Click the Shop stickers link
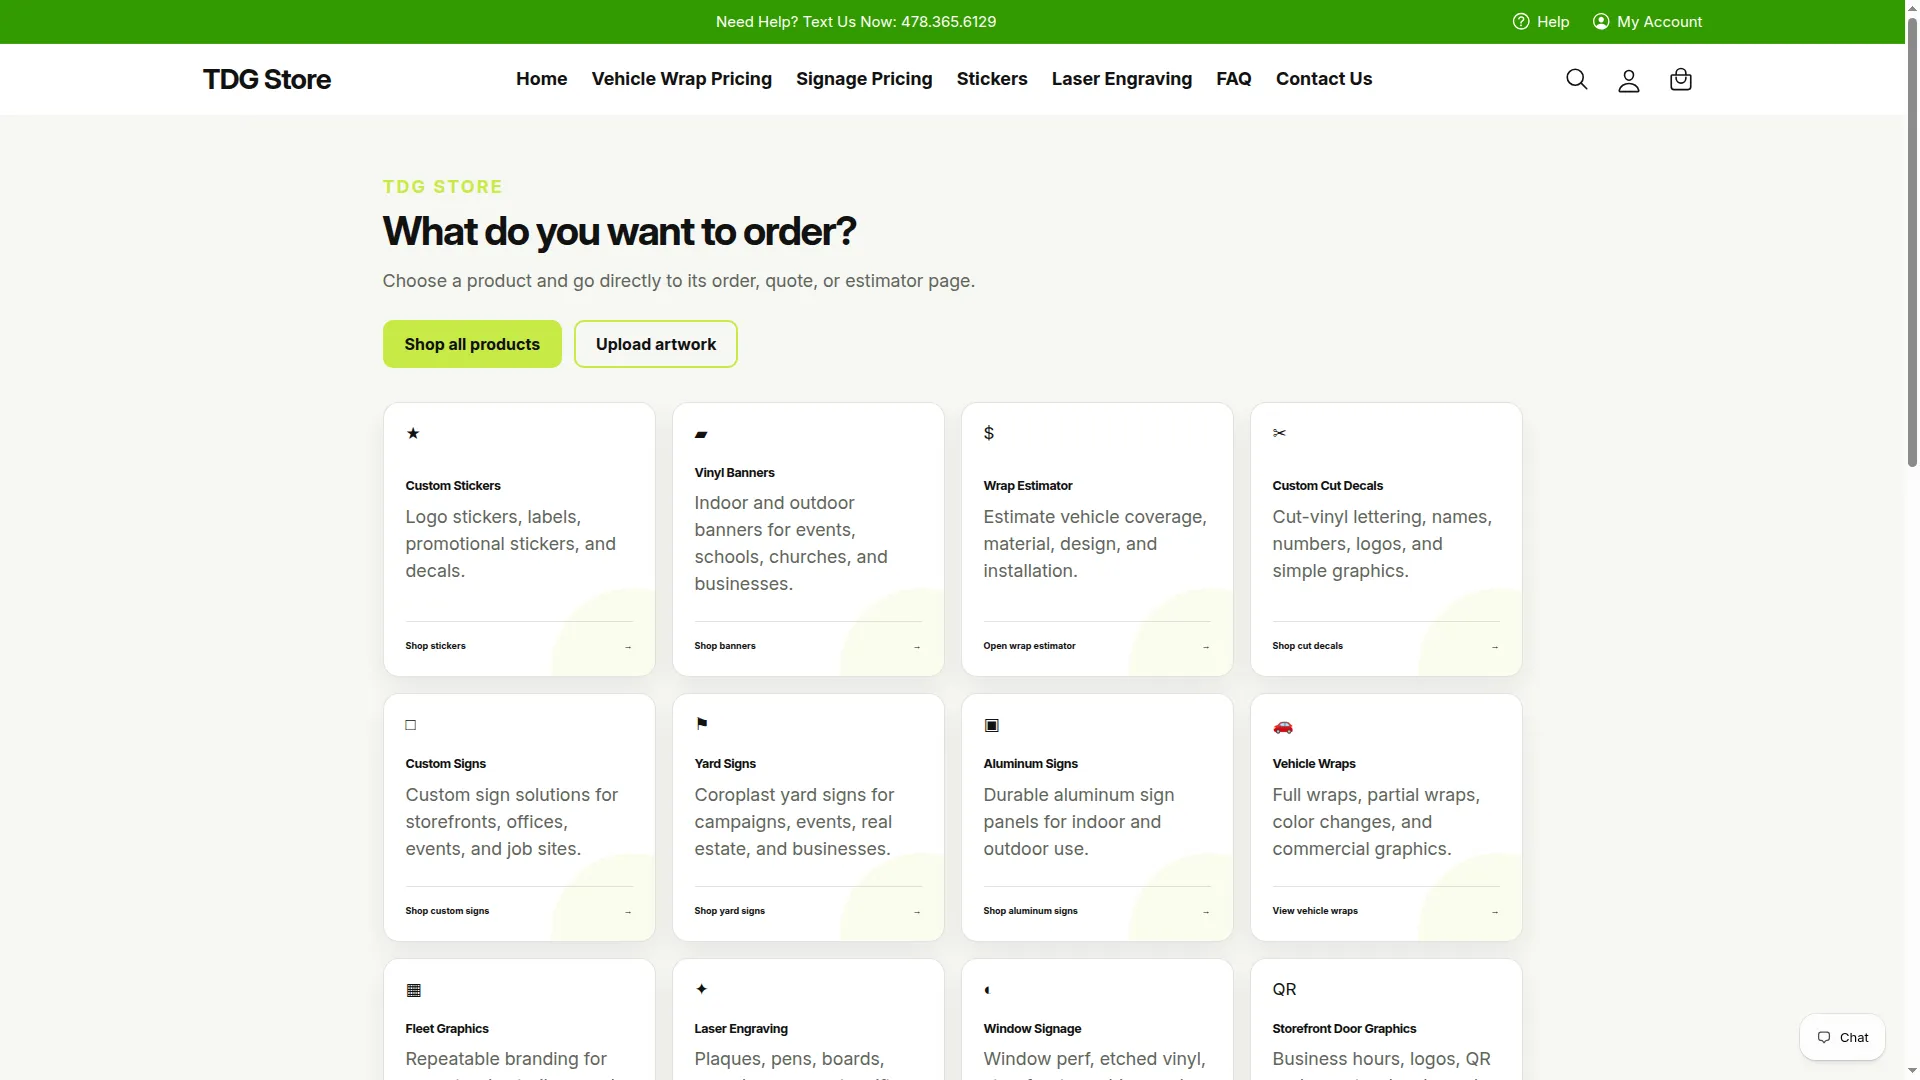The image size is (1920, 1080). 435,646
